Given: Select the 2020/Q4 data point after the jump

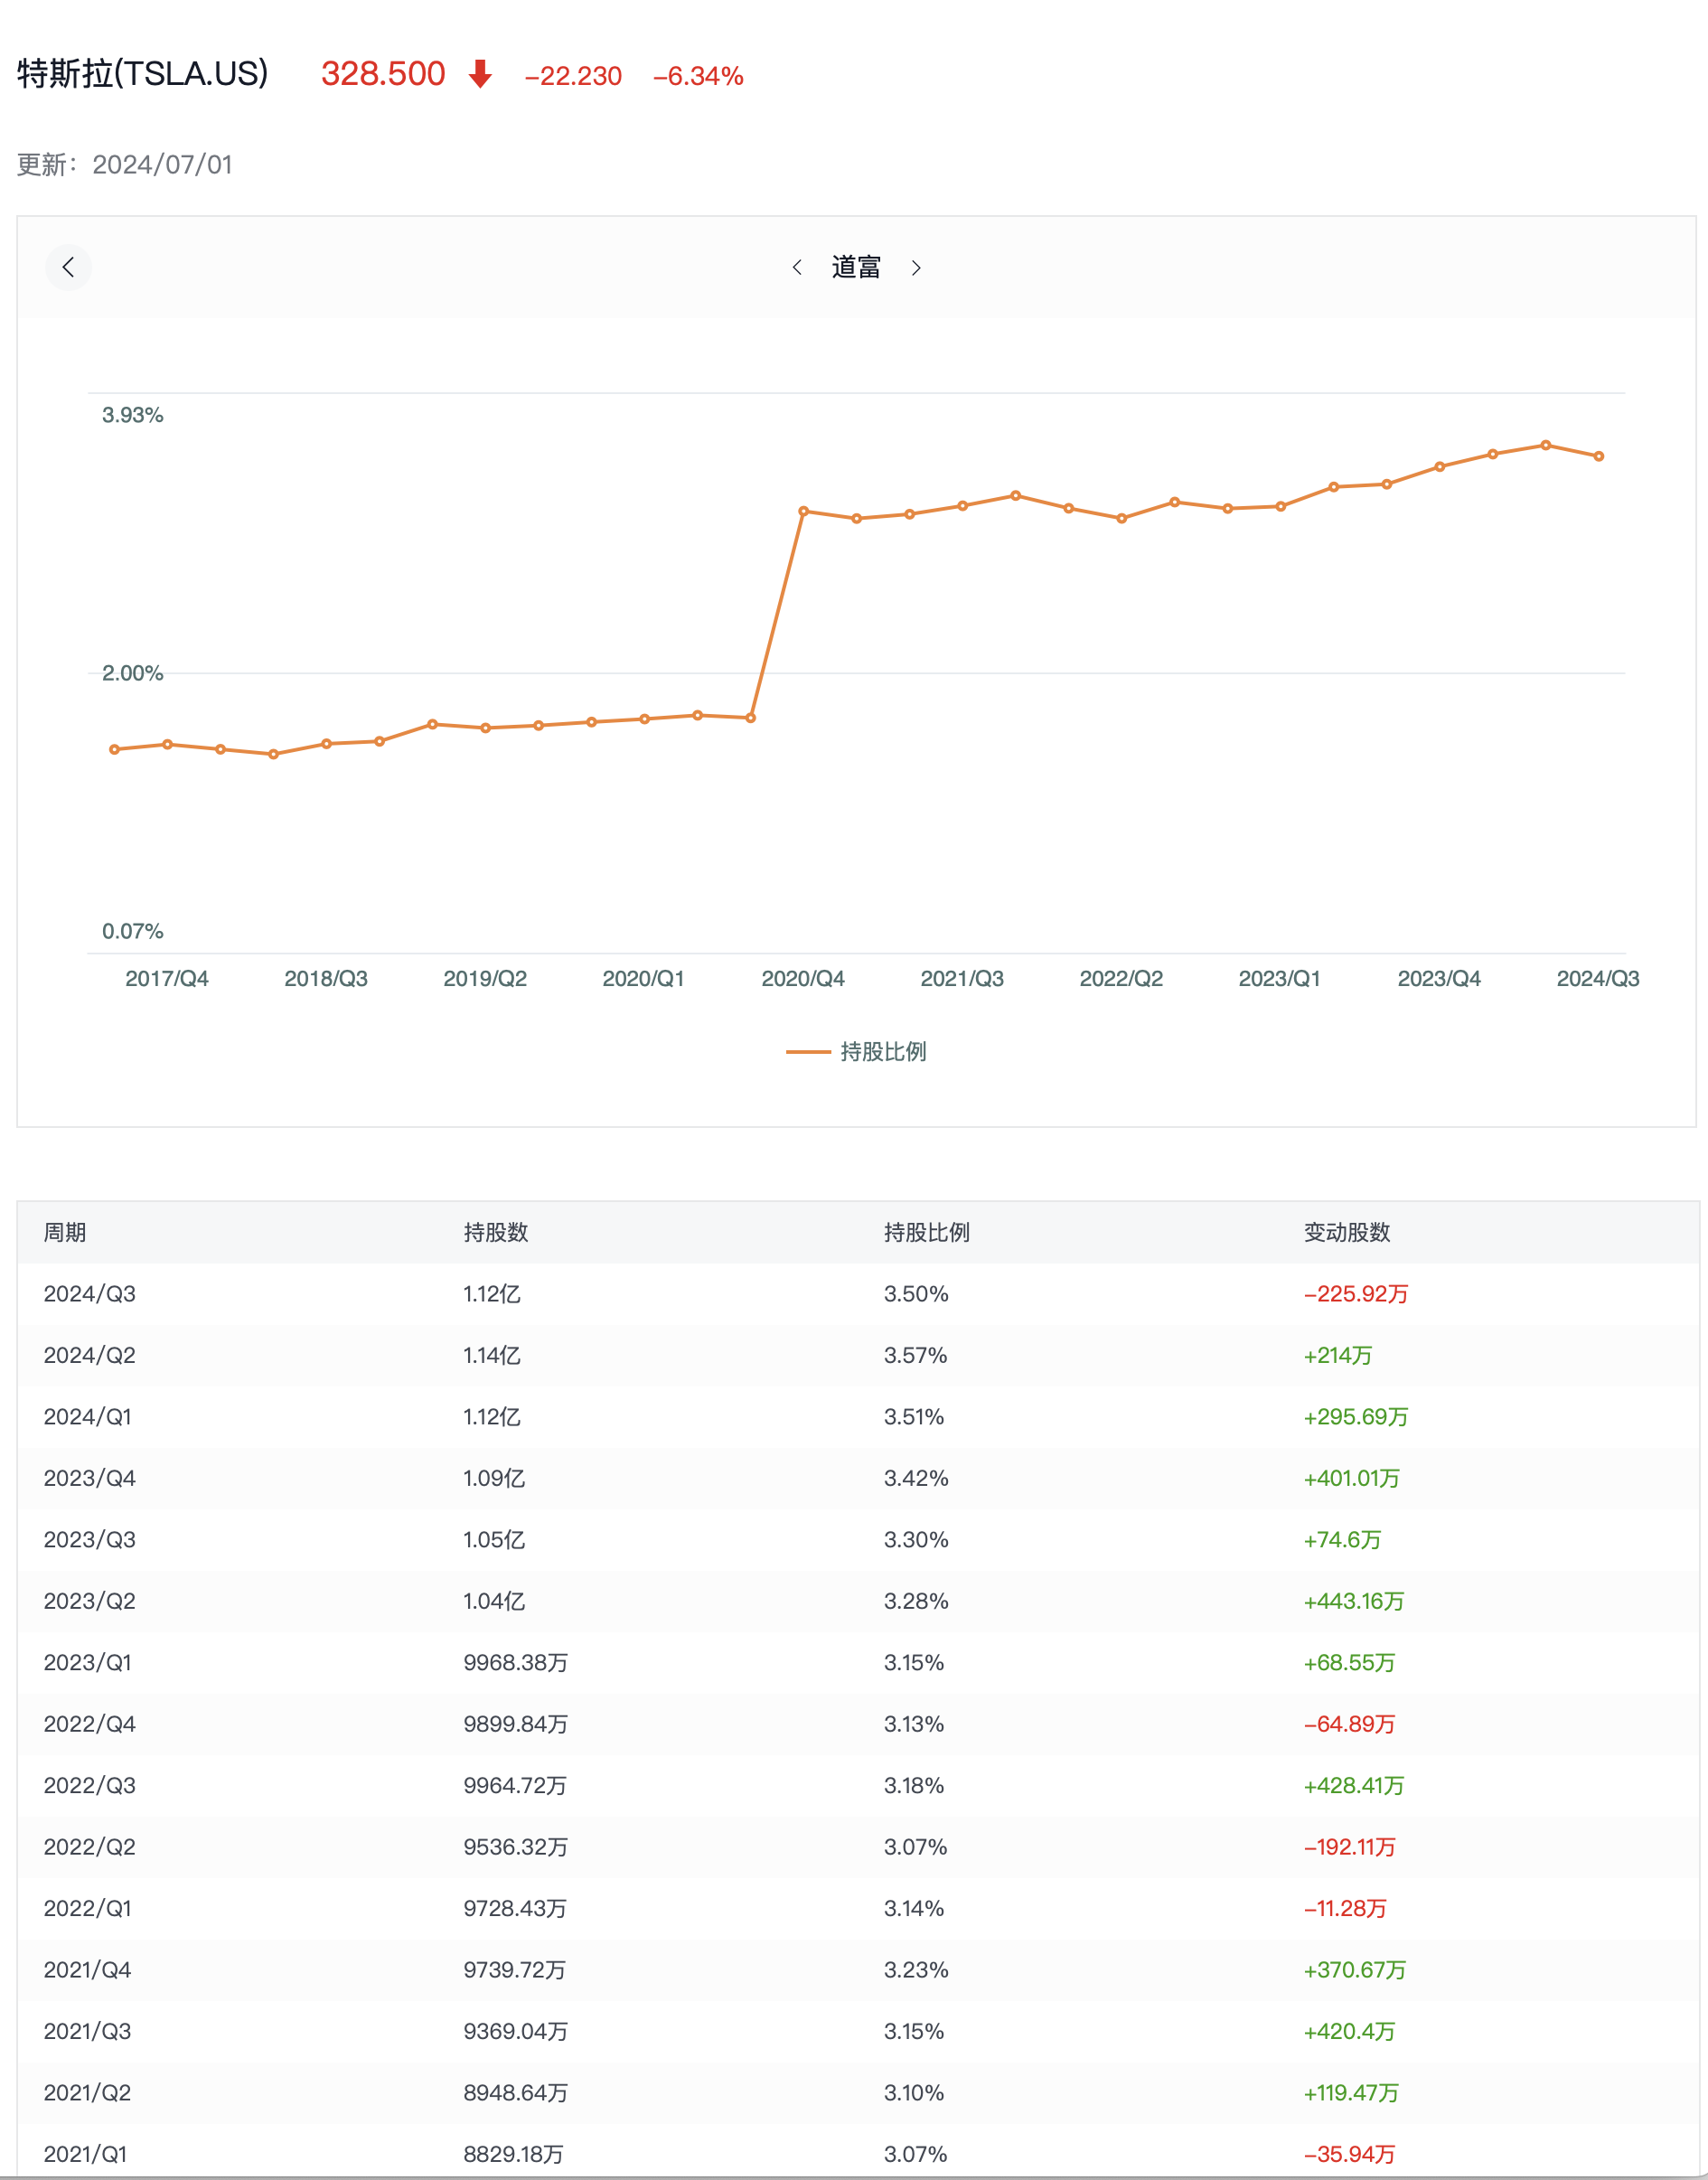Looking at the screenshot, I should [x=803, y=511].
